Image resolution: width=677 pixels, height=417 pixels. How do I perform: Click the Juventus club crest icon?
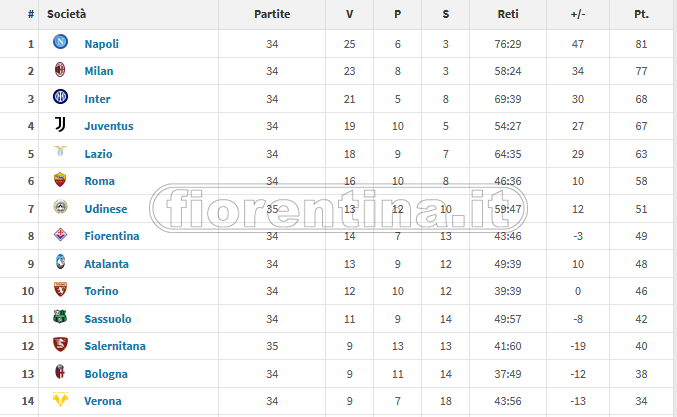point(60,126)
